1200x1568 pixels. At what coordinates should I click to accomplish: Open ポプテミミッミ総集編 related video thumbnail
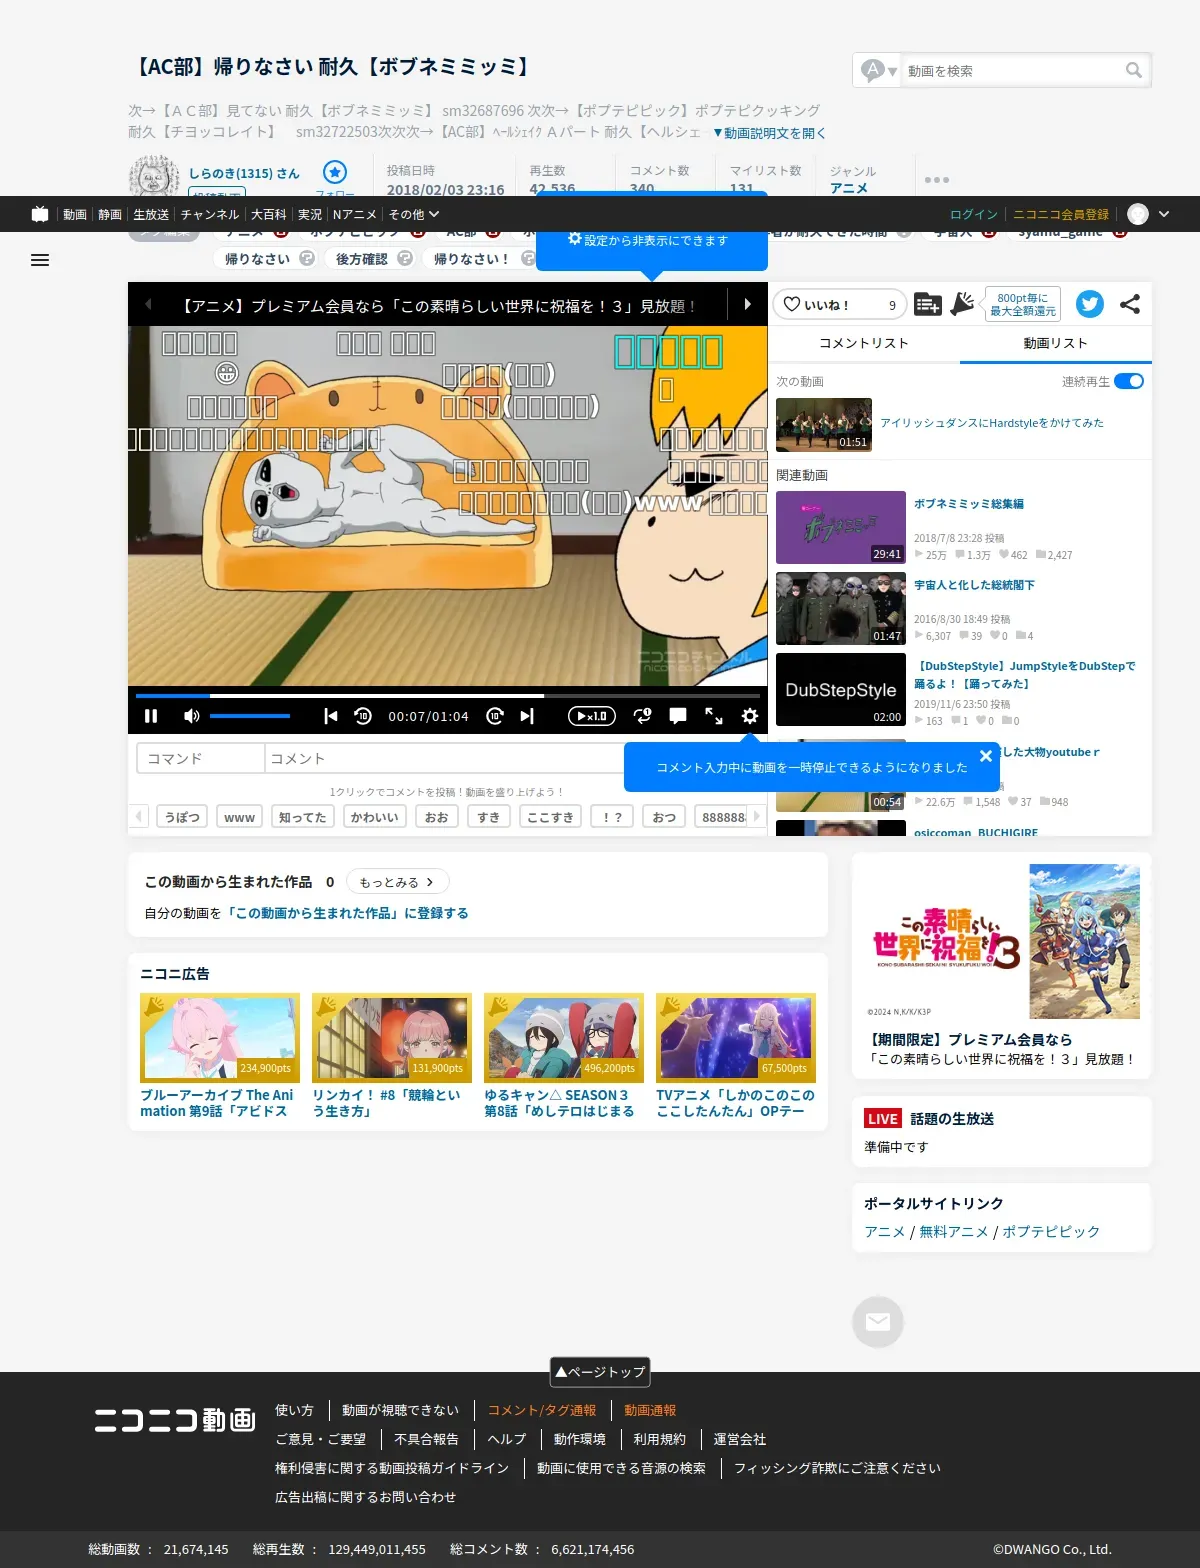coord(841,527)
